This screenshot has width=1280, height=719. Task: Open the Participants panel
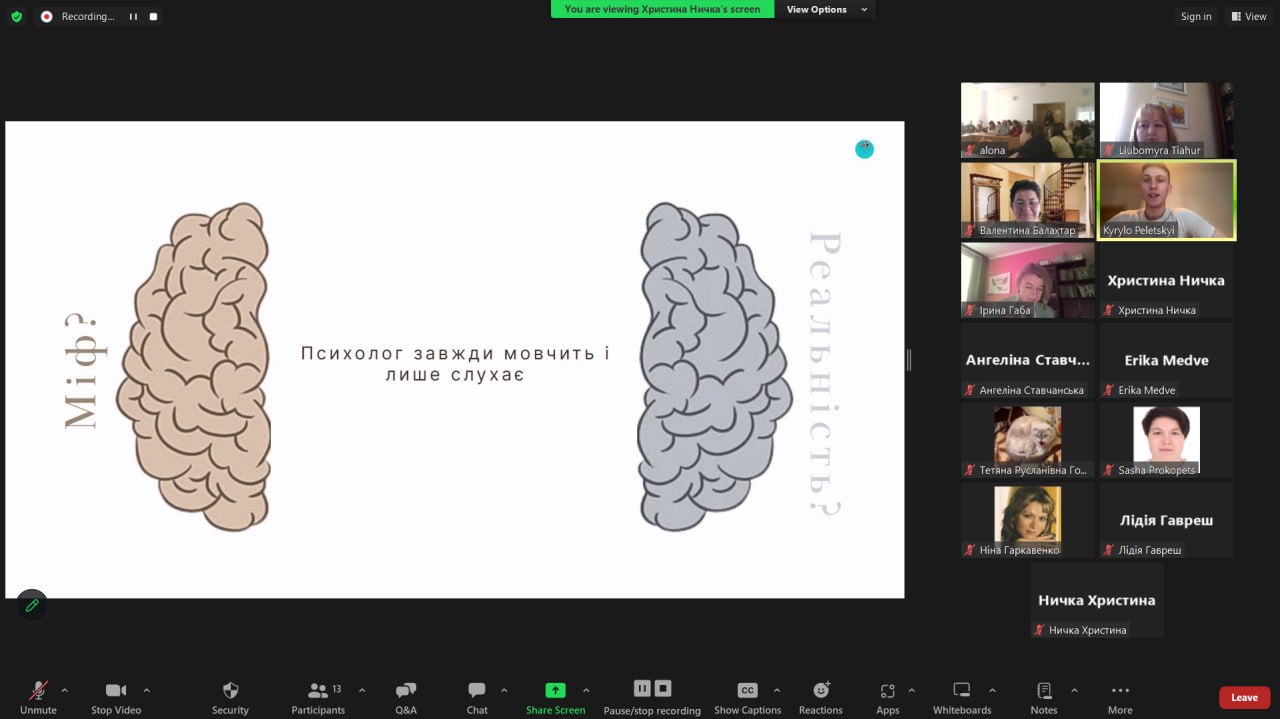click(318, 697)
